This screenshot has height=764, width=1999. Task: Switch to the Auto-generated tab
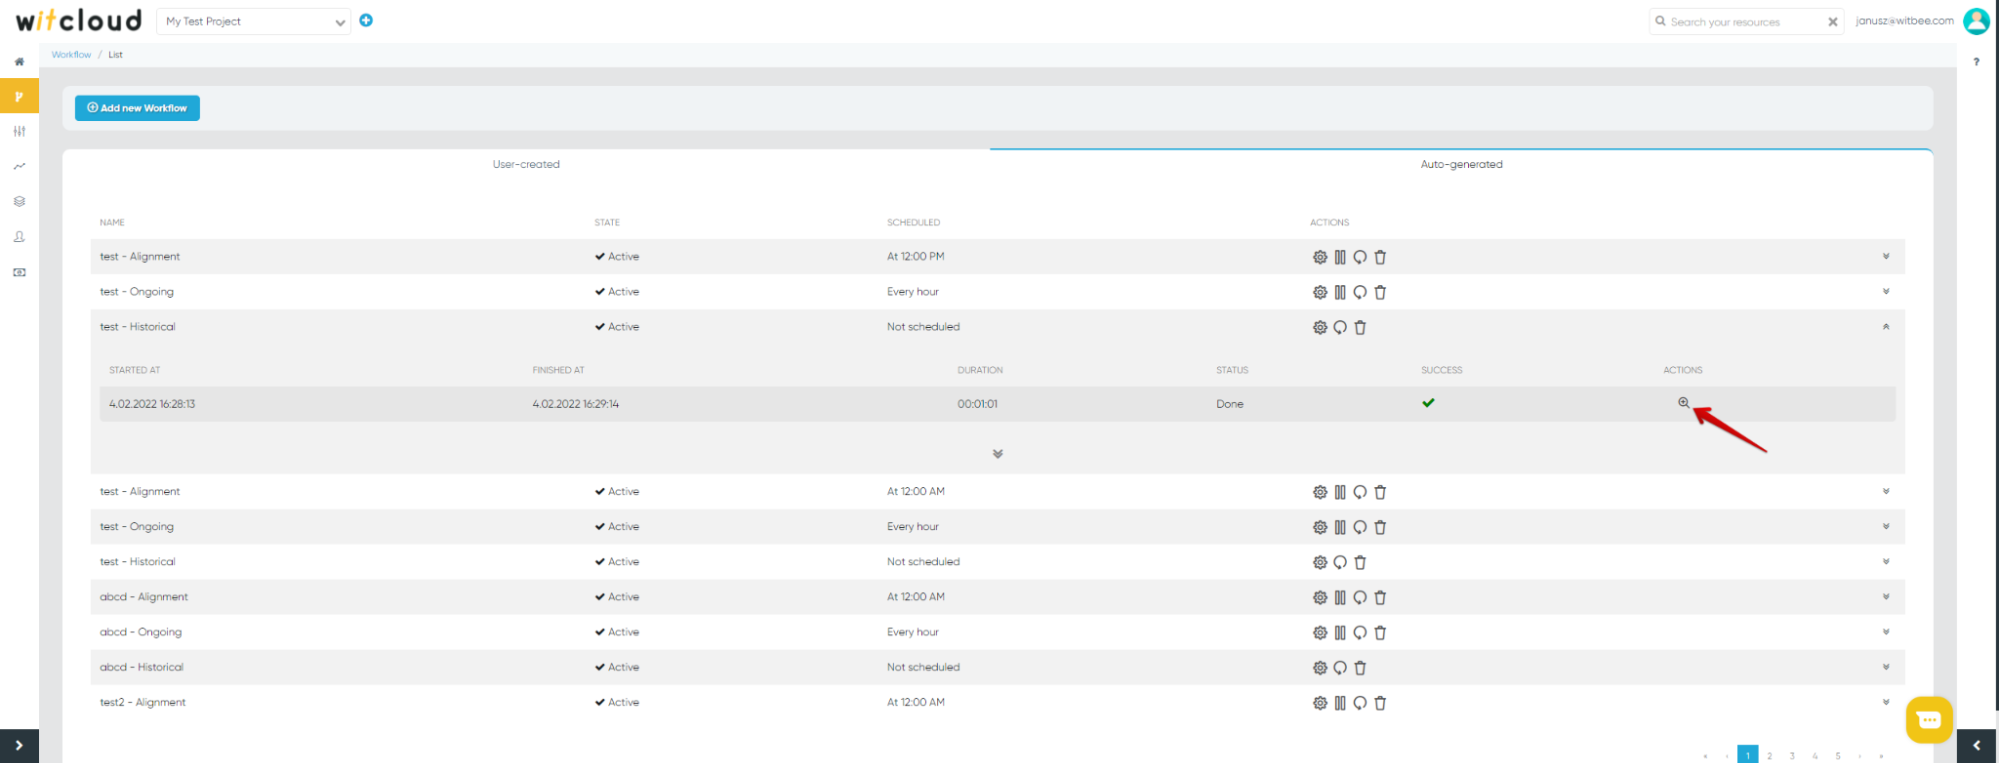tap(1461, 164)
